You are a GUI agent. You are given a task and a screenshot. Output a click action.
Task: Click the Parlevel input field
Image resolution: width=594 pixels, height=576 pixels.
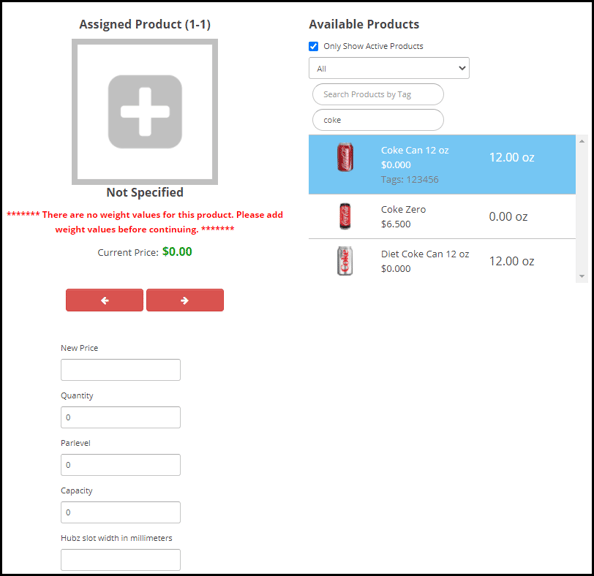120,465
